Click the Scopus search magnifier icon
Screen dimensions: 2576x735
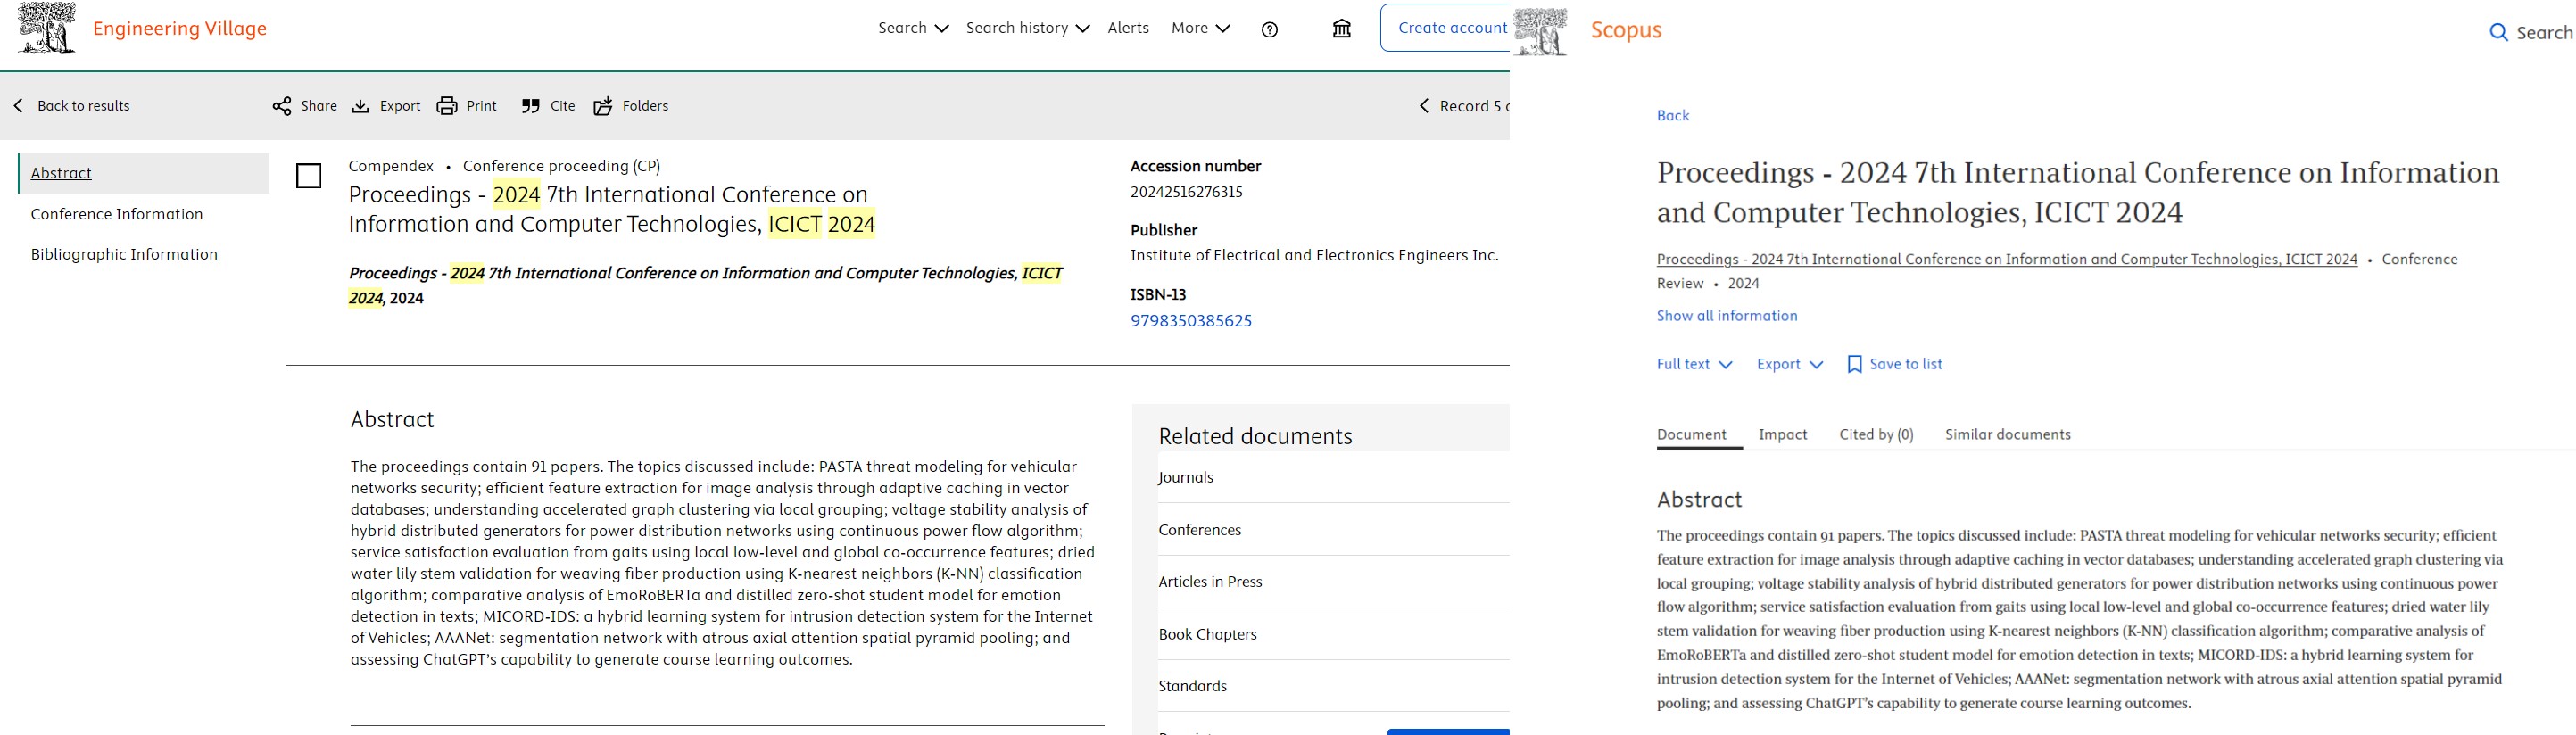point(2498,33)
